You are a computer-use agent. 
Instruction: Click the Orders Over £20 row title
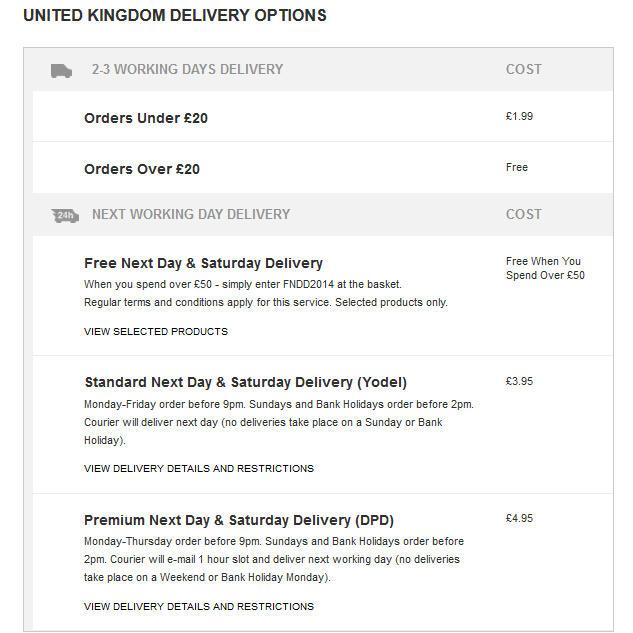(x=142, y=169)
